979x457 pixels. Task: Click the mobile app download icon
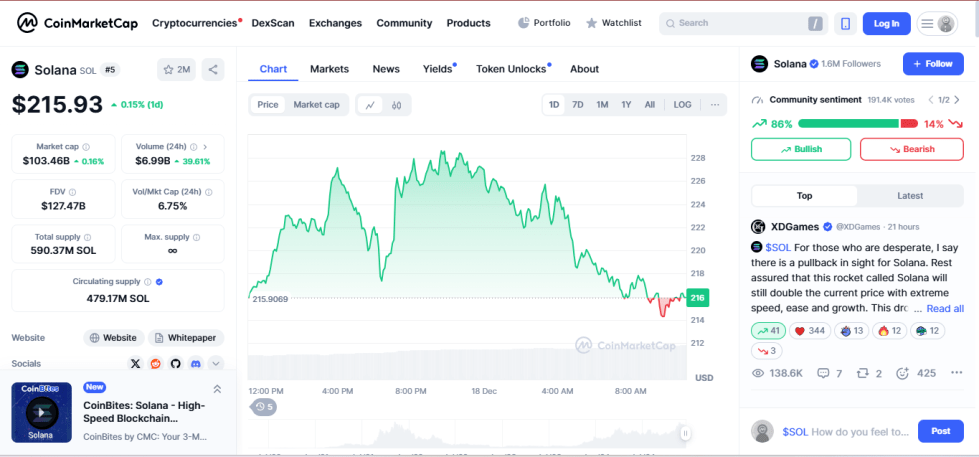(x=846, y=23)
